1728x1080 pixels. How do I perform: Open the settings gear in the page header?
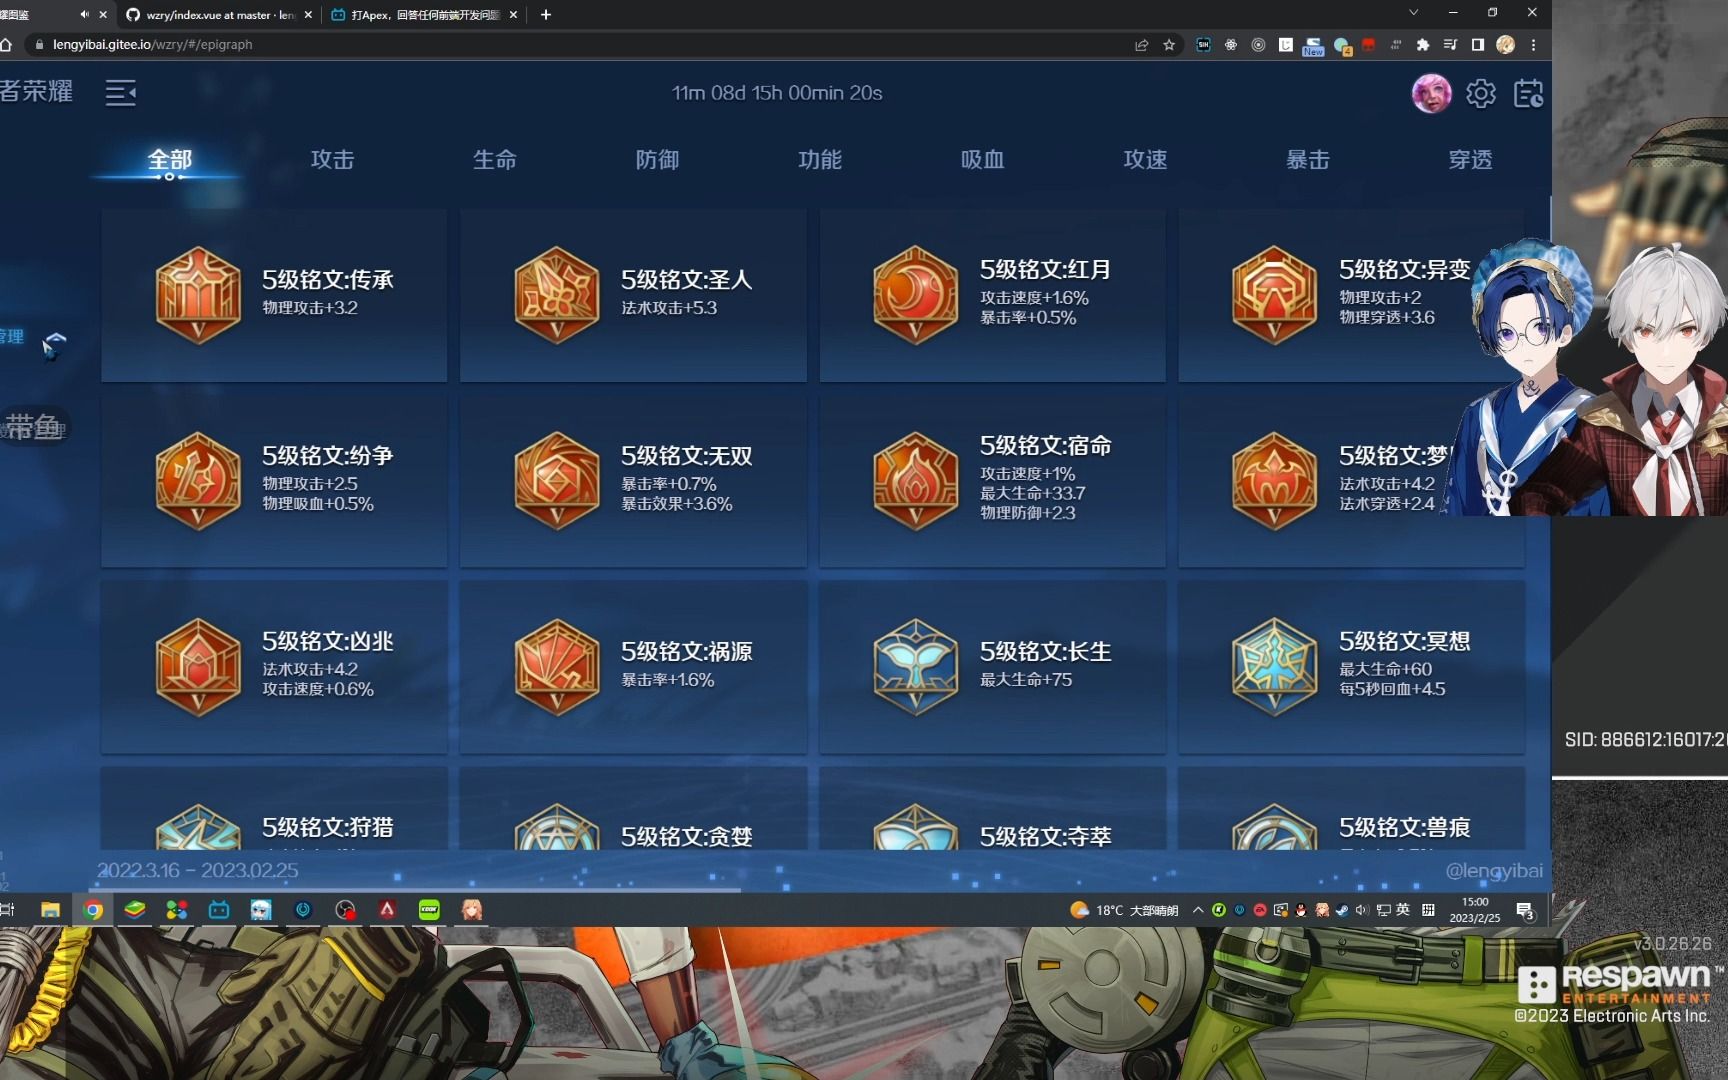click(x=1481, y=93)
